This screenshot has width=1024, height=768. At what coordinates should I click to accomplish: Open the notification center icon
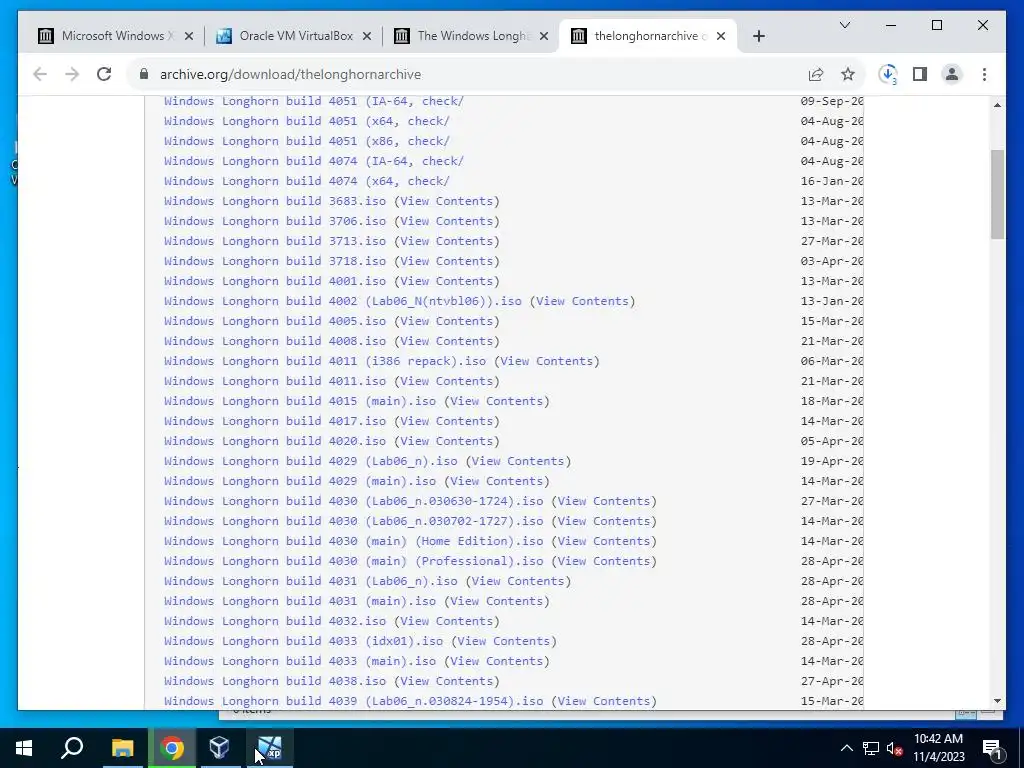[992, 748]
